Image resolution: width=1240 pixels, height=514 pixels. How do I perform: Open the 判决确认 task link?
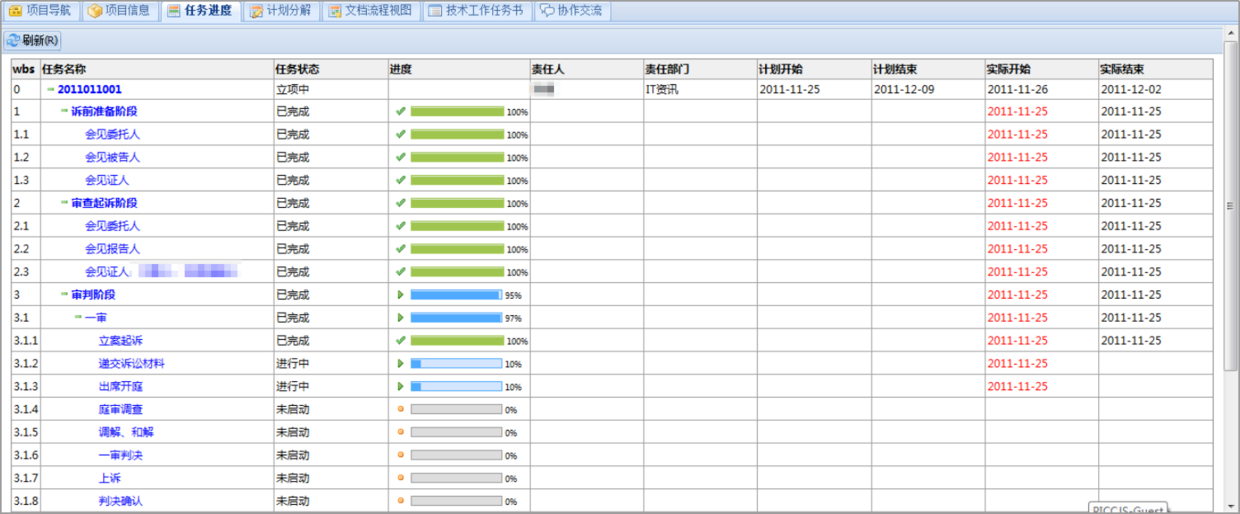(120, 501)
